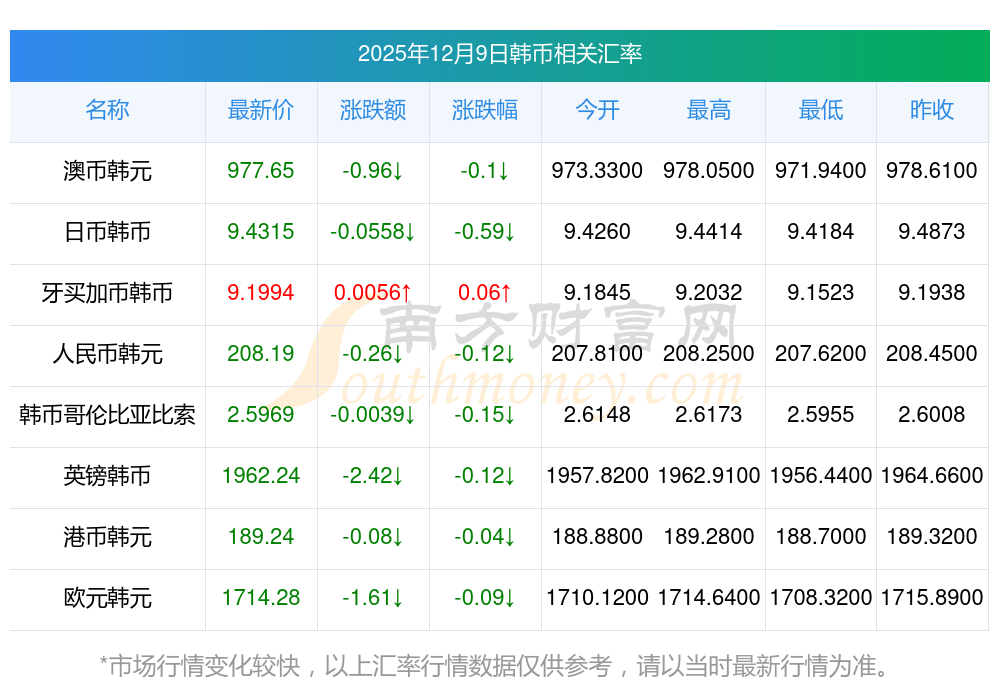
Task: Click open value 2.6148
Action: (x=597, y=415)
